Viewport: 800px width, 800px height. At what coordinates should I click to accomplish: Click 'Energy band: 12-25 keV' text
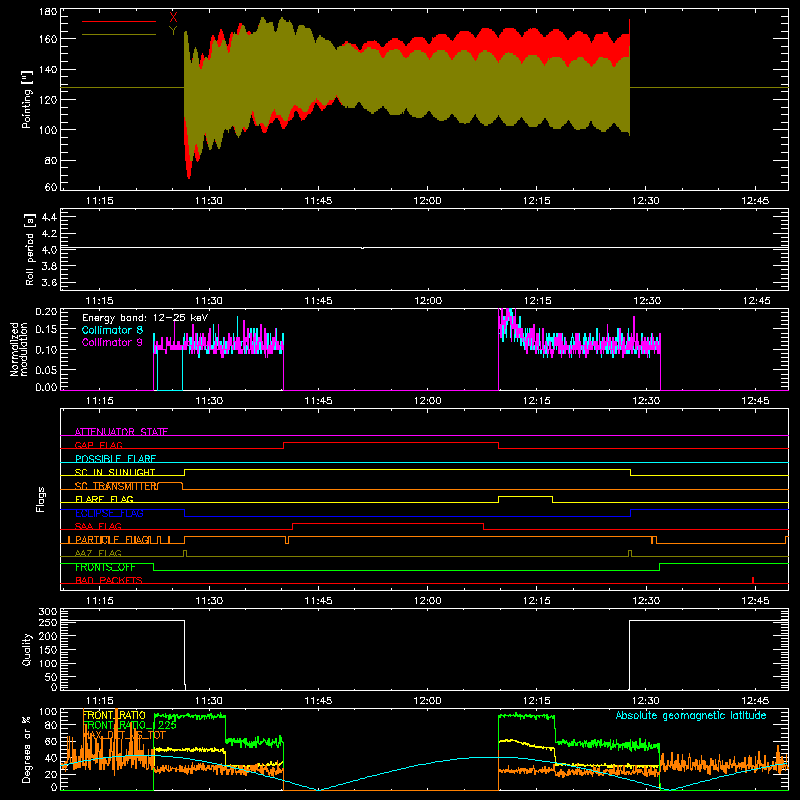(x=145, y=318)
